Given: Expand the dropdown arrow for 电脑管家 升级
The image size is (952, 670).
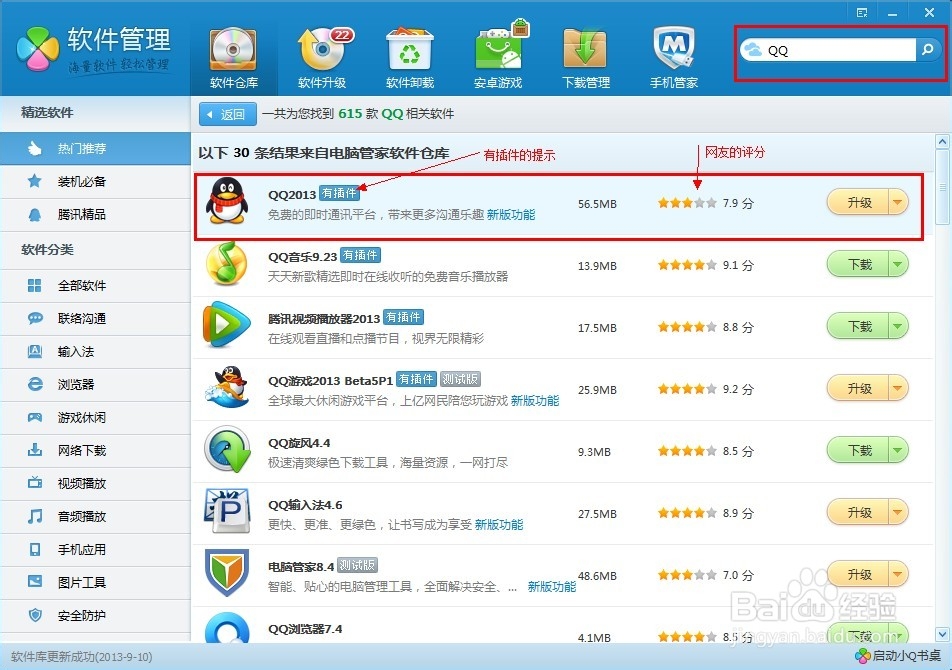Looking at the screenshot, I should coord(898,574).
